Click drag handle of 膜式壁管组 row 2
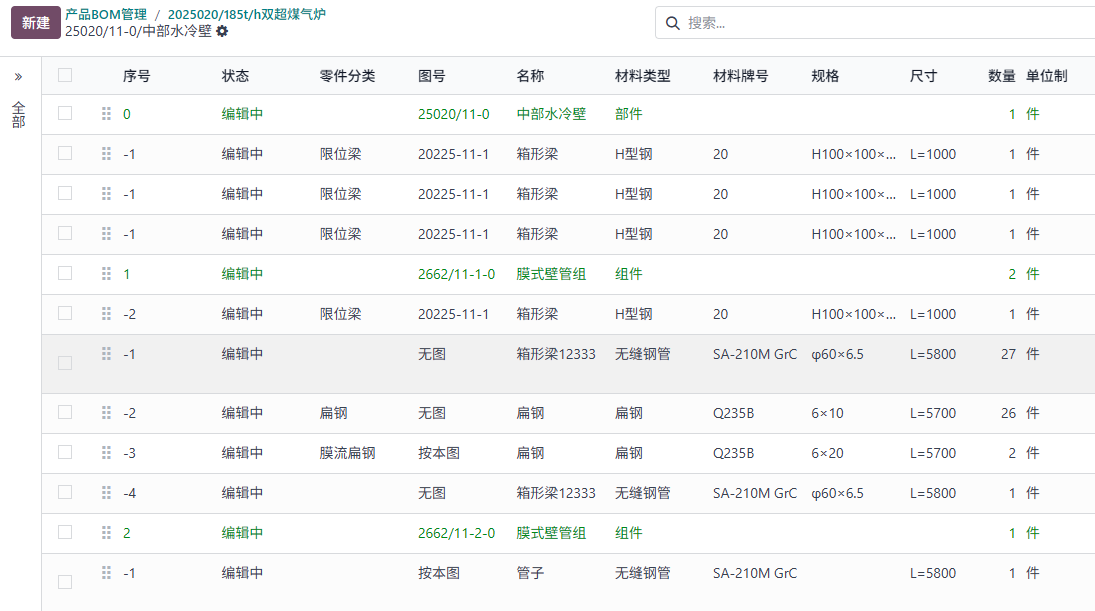The height and width of the screenshot is (611, 1095). coord(106,533)
